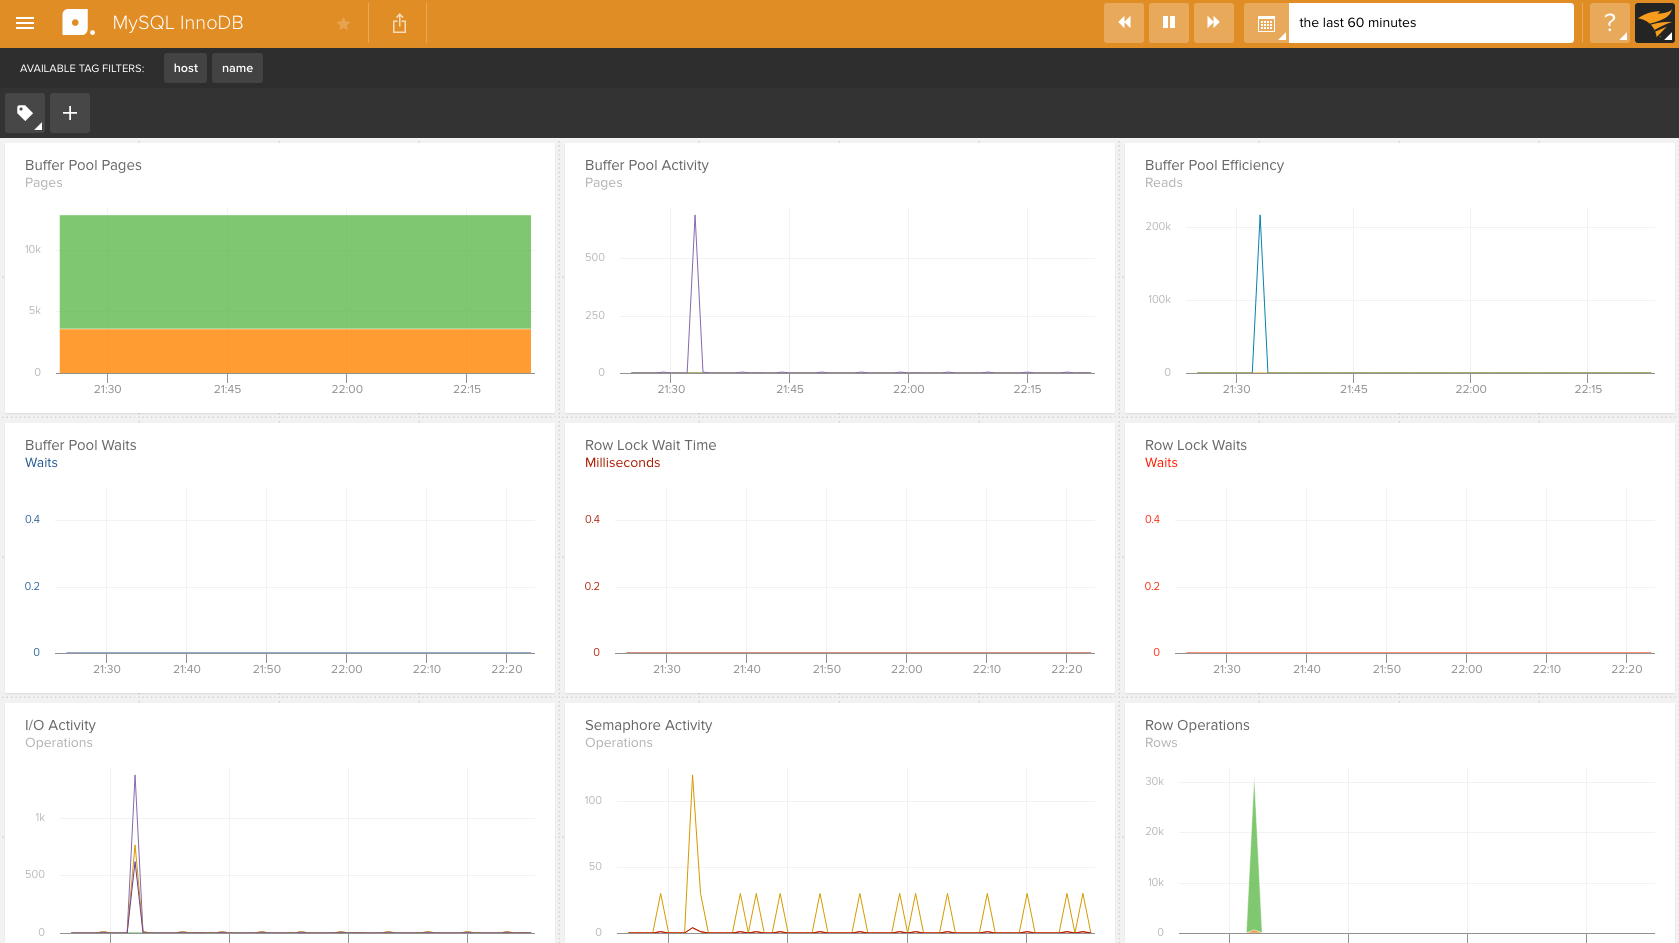
Task: Open the share dashboard icon
Action: (399, 23)
